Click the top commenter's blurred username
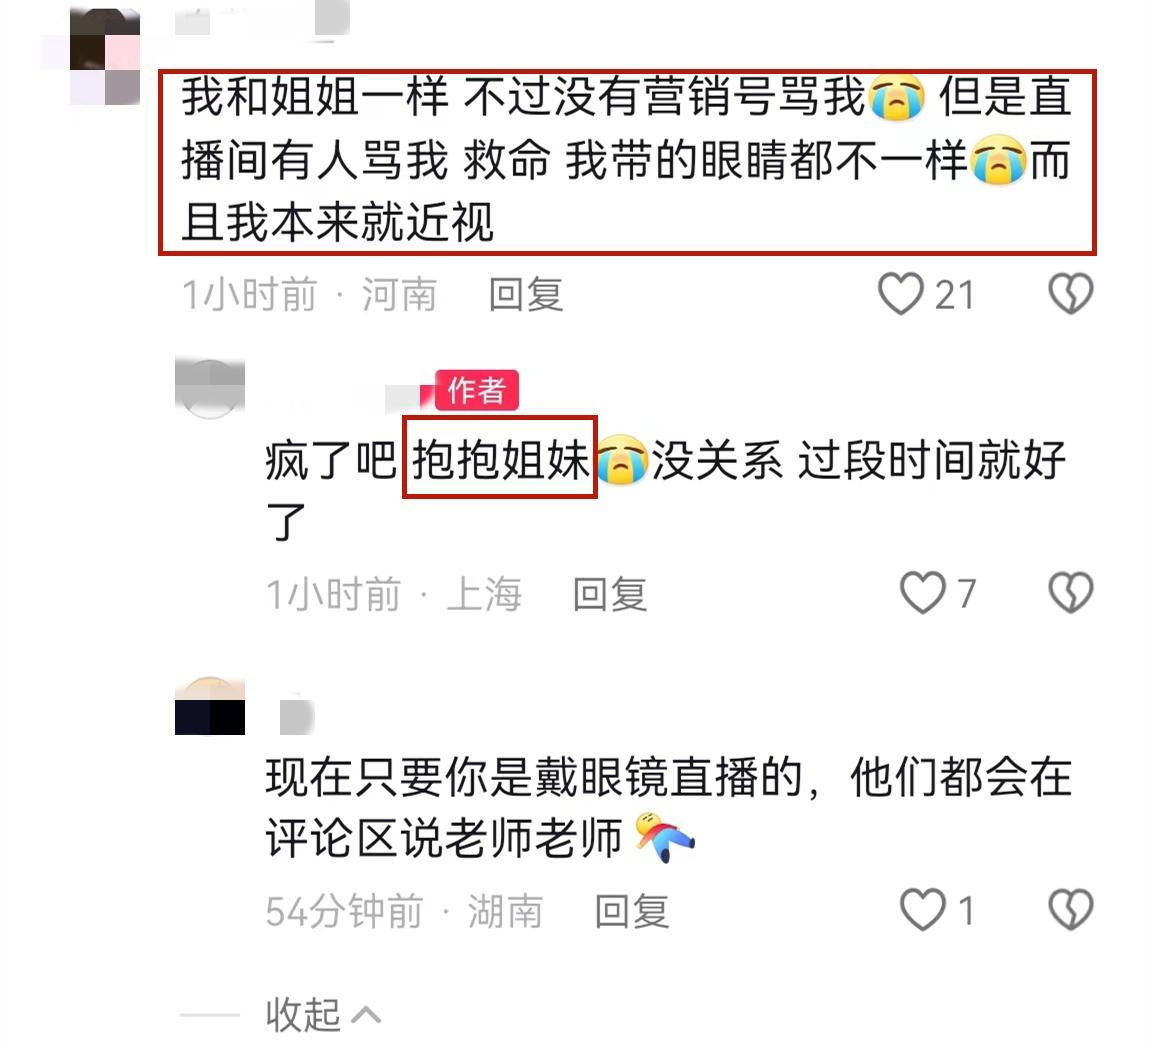This screenshot has width=1152, height=1048. (262, 19)
